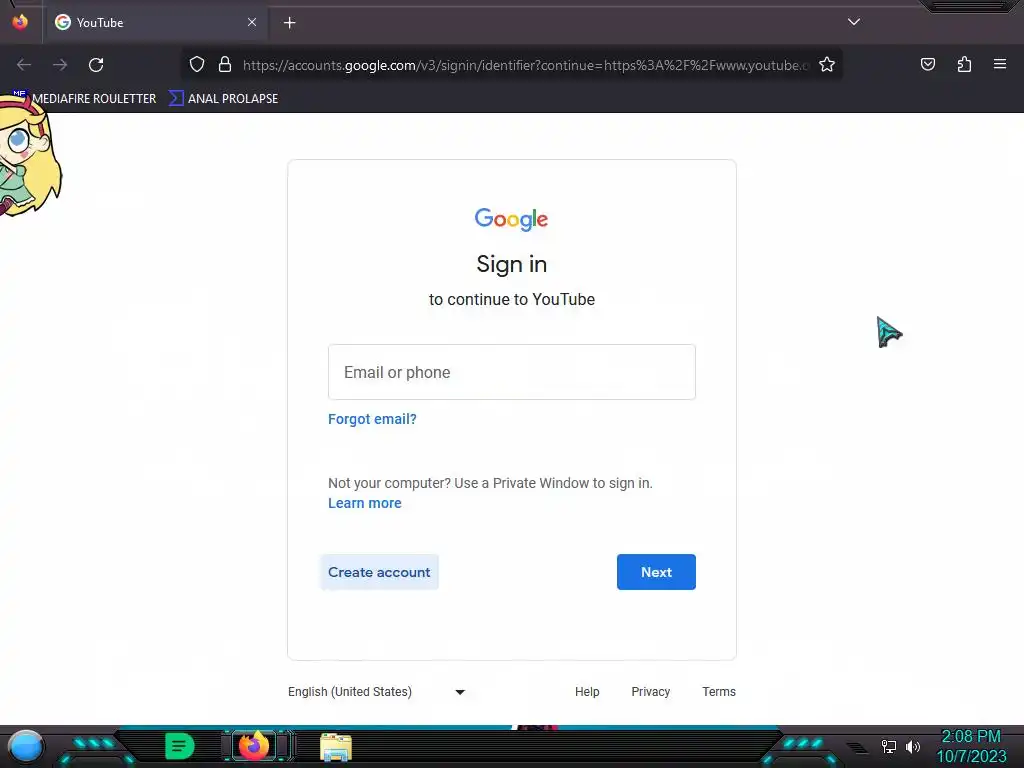
Task: Open the Extensions menu
Action: (x=964, y=64)
